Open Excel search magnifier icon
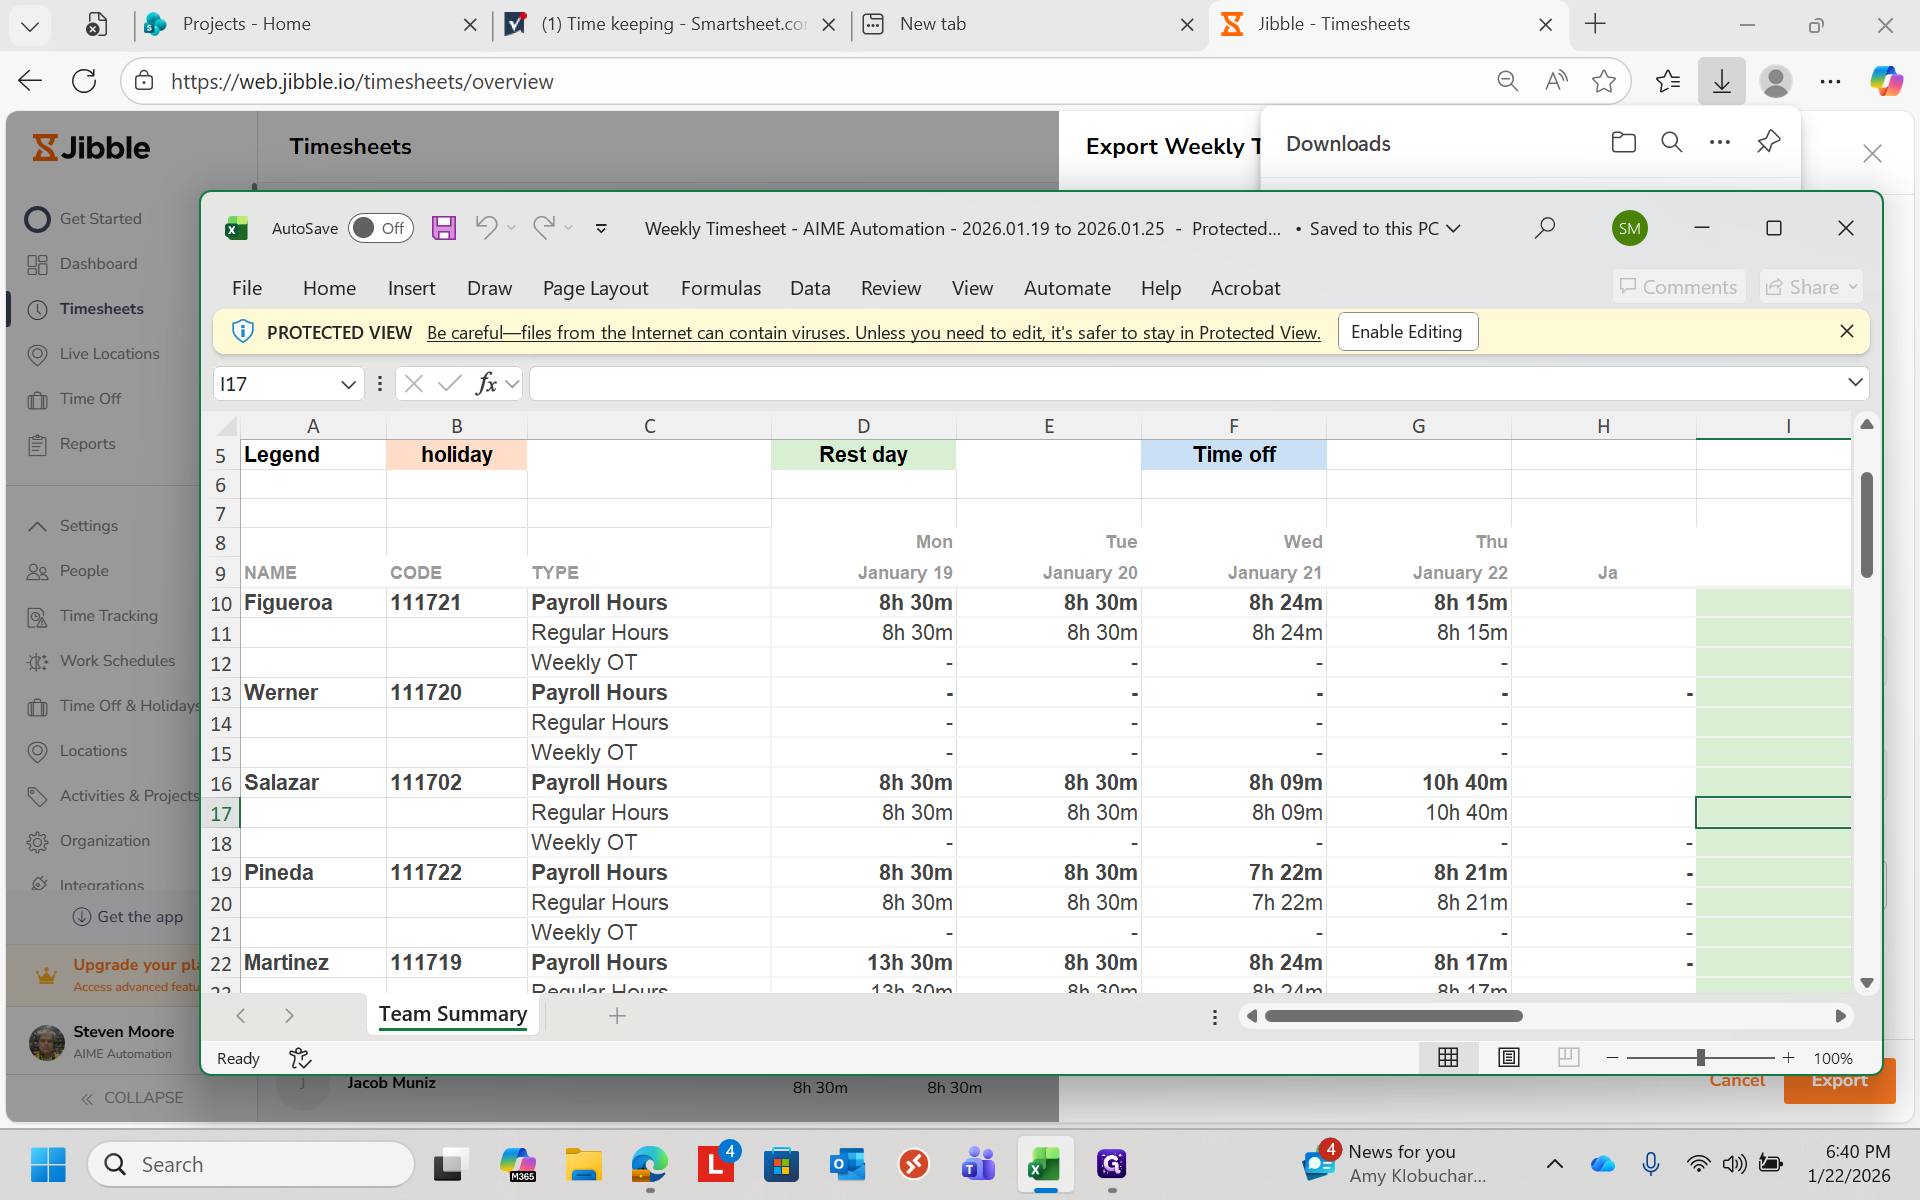Image resolution: width=1920 pixels, height=1200 pixels. [x=1544, y=228]
